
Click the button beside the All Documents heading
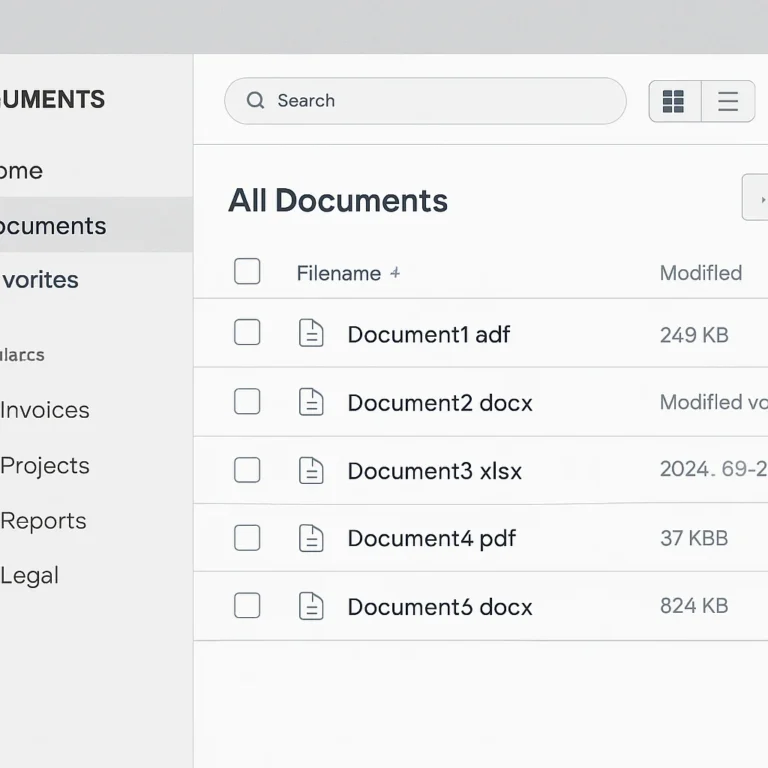pyautogui.click(x=756, y=197)
